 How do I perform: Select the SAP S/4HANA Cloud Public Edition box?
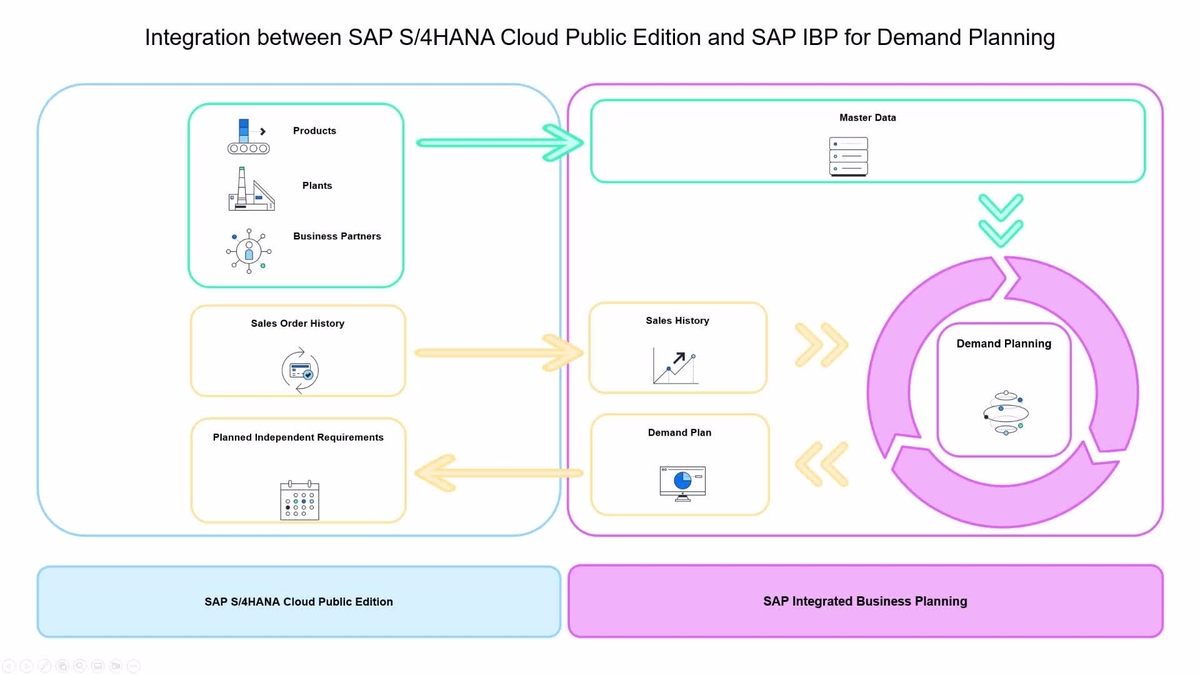299,602
